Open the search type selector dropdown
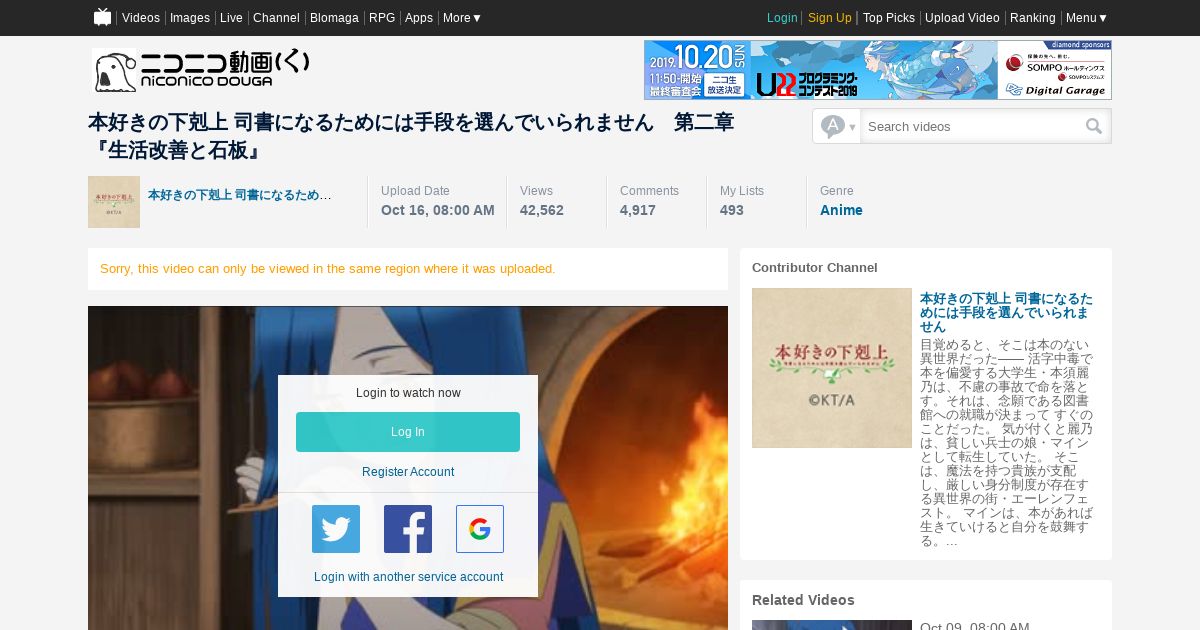This screenshot has height=630, width=1200. [837, 126]
